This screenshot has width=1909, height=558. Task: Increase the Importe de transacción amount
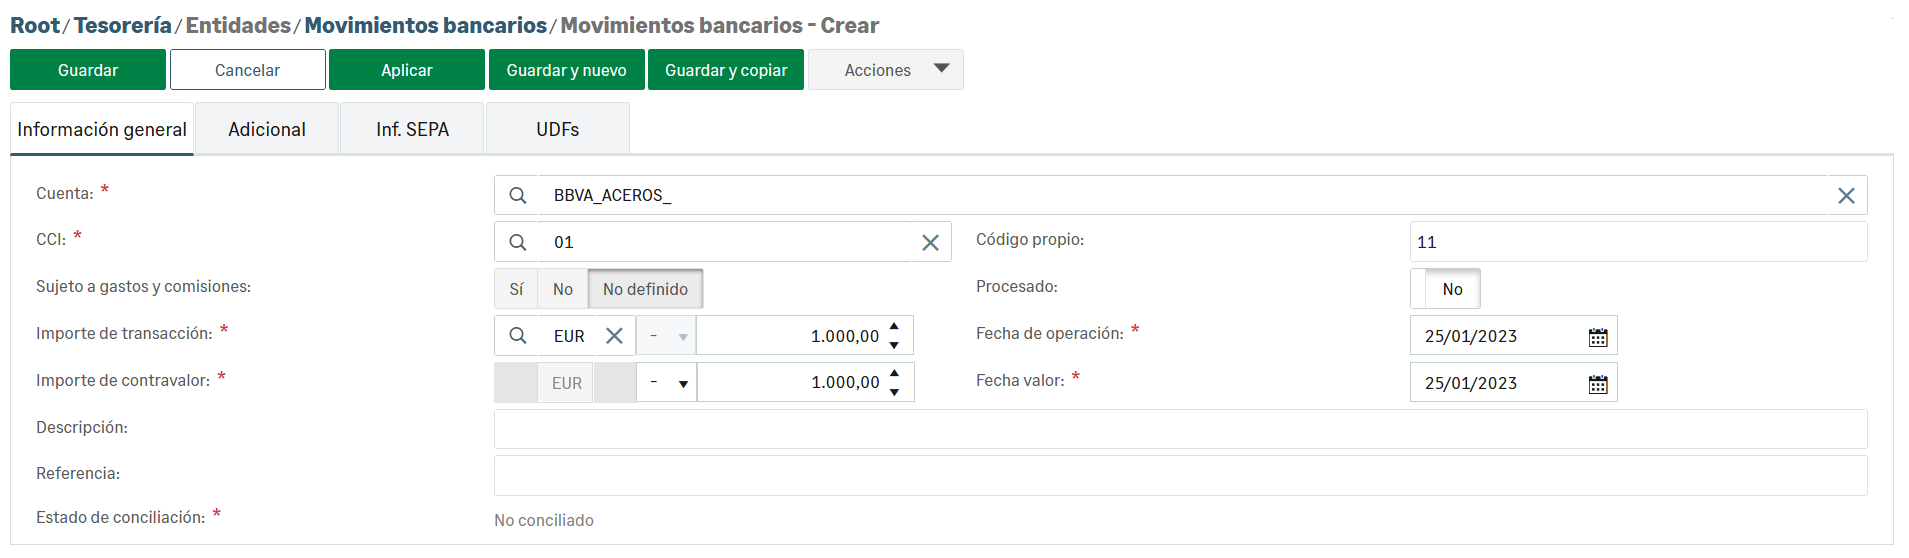pos(894,327)
